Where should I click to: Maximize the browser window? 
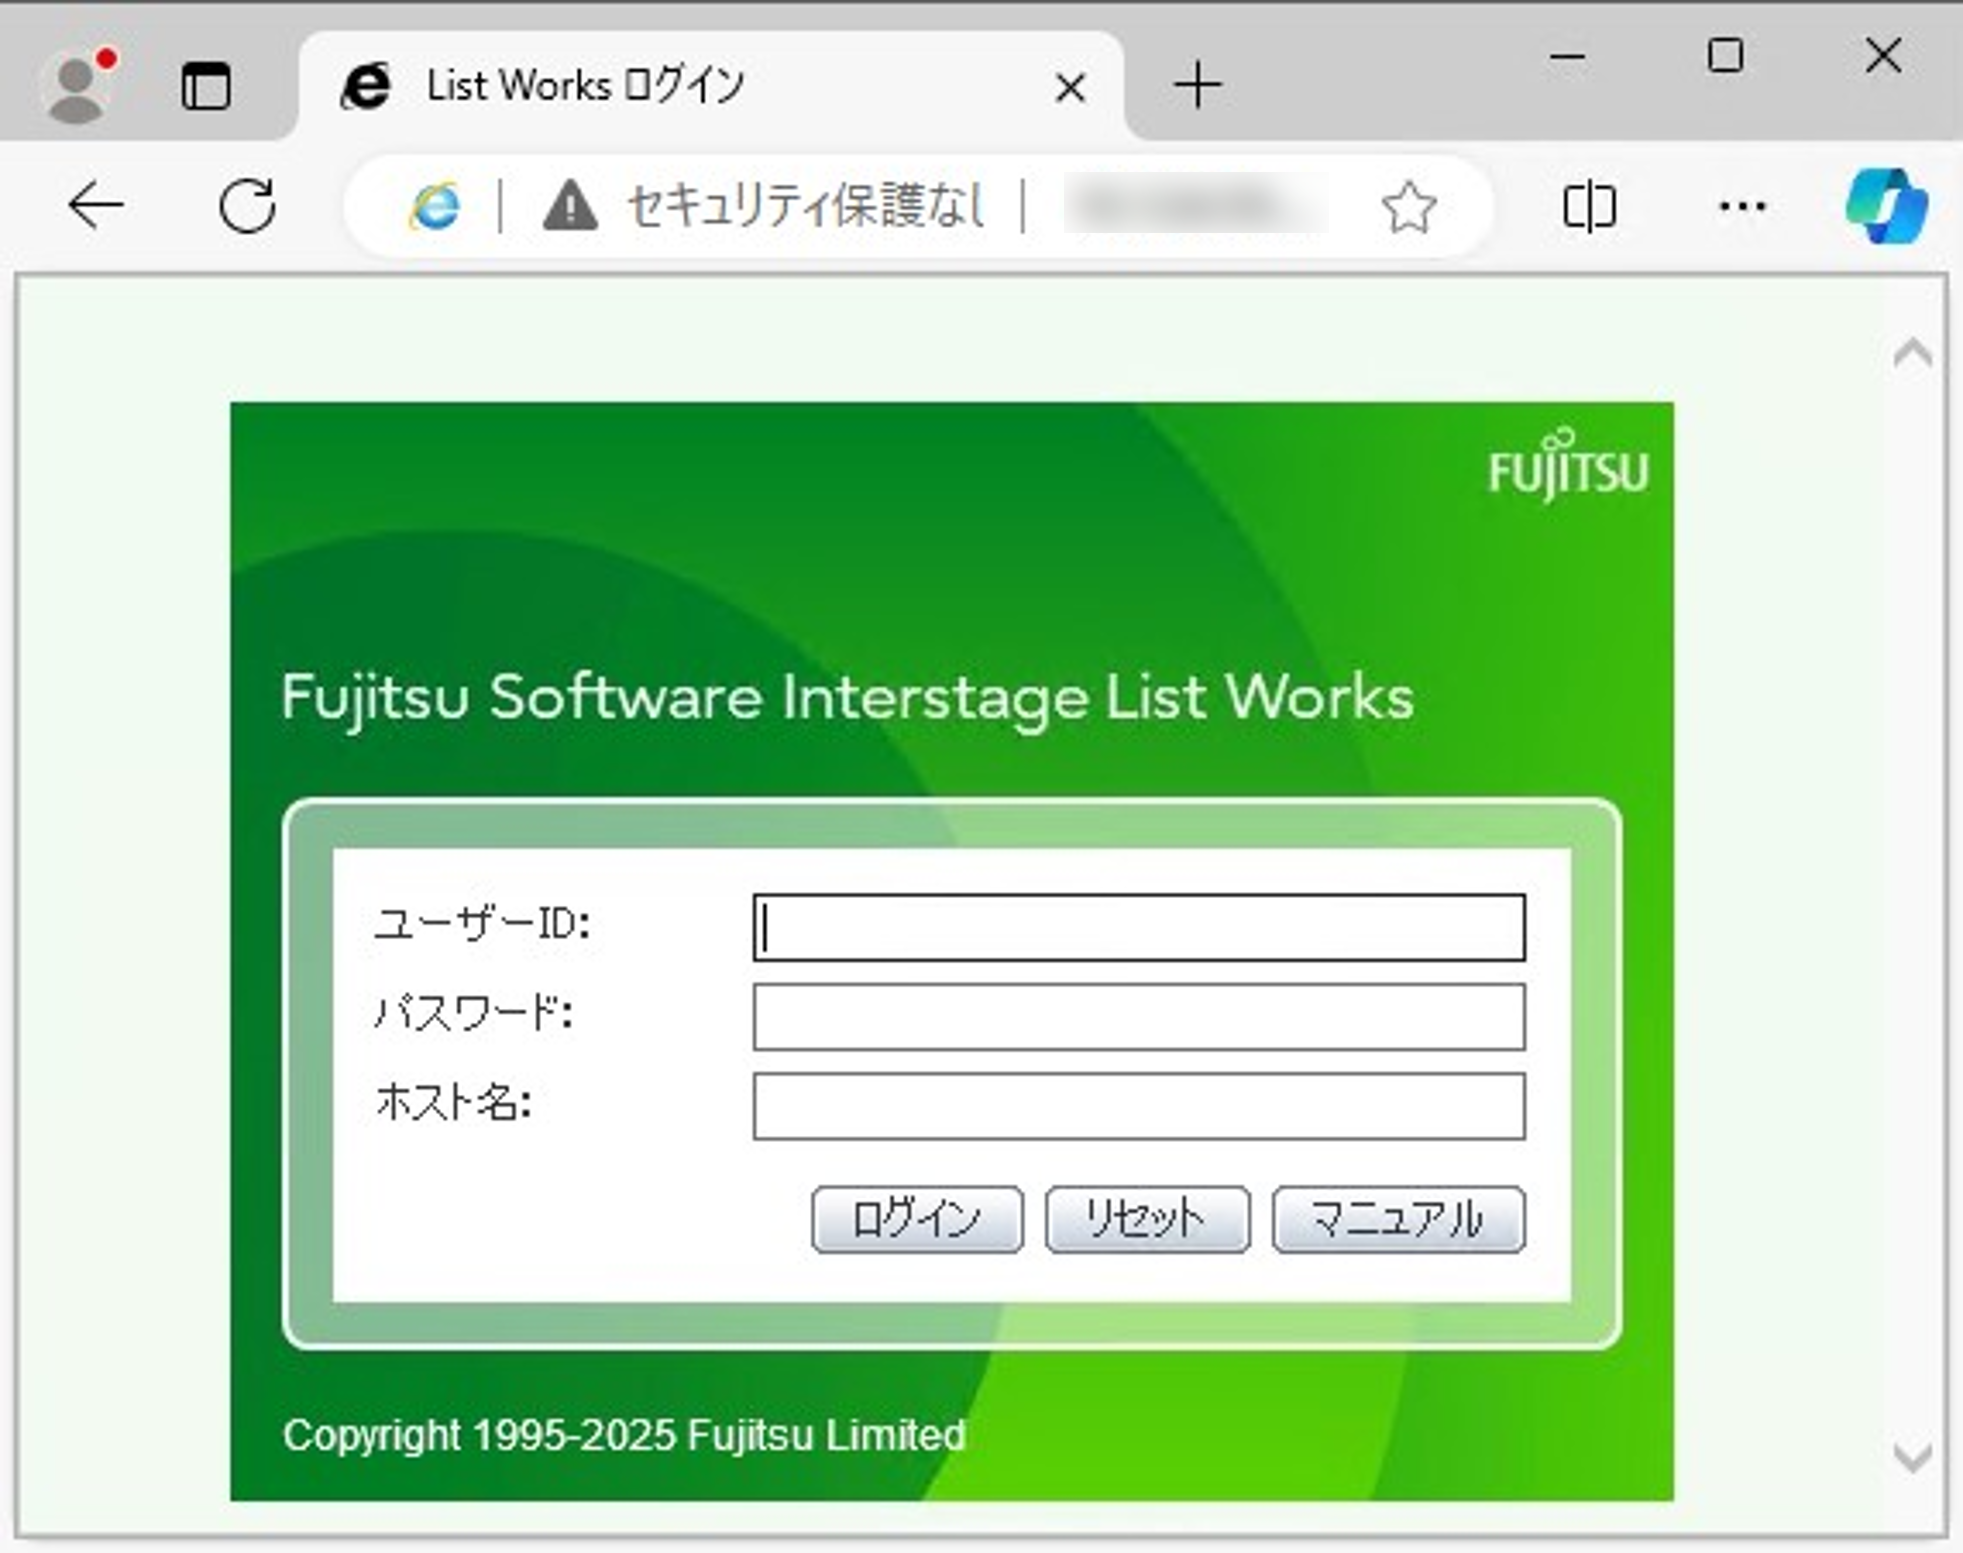coord(1725,56)
